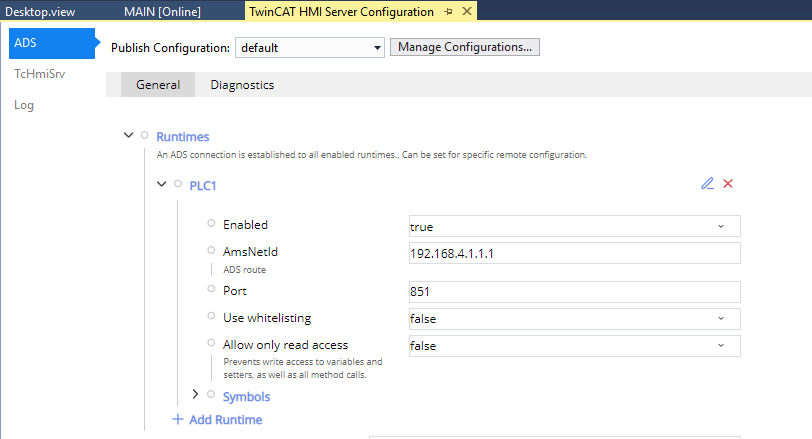Toggle the circle marker beside Port
812x439 pixels.
tap(211, 289)
